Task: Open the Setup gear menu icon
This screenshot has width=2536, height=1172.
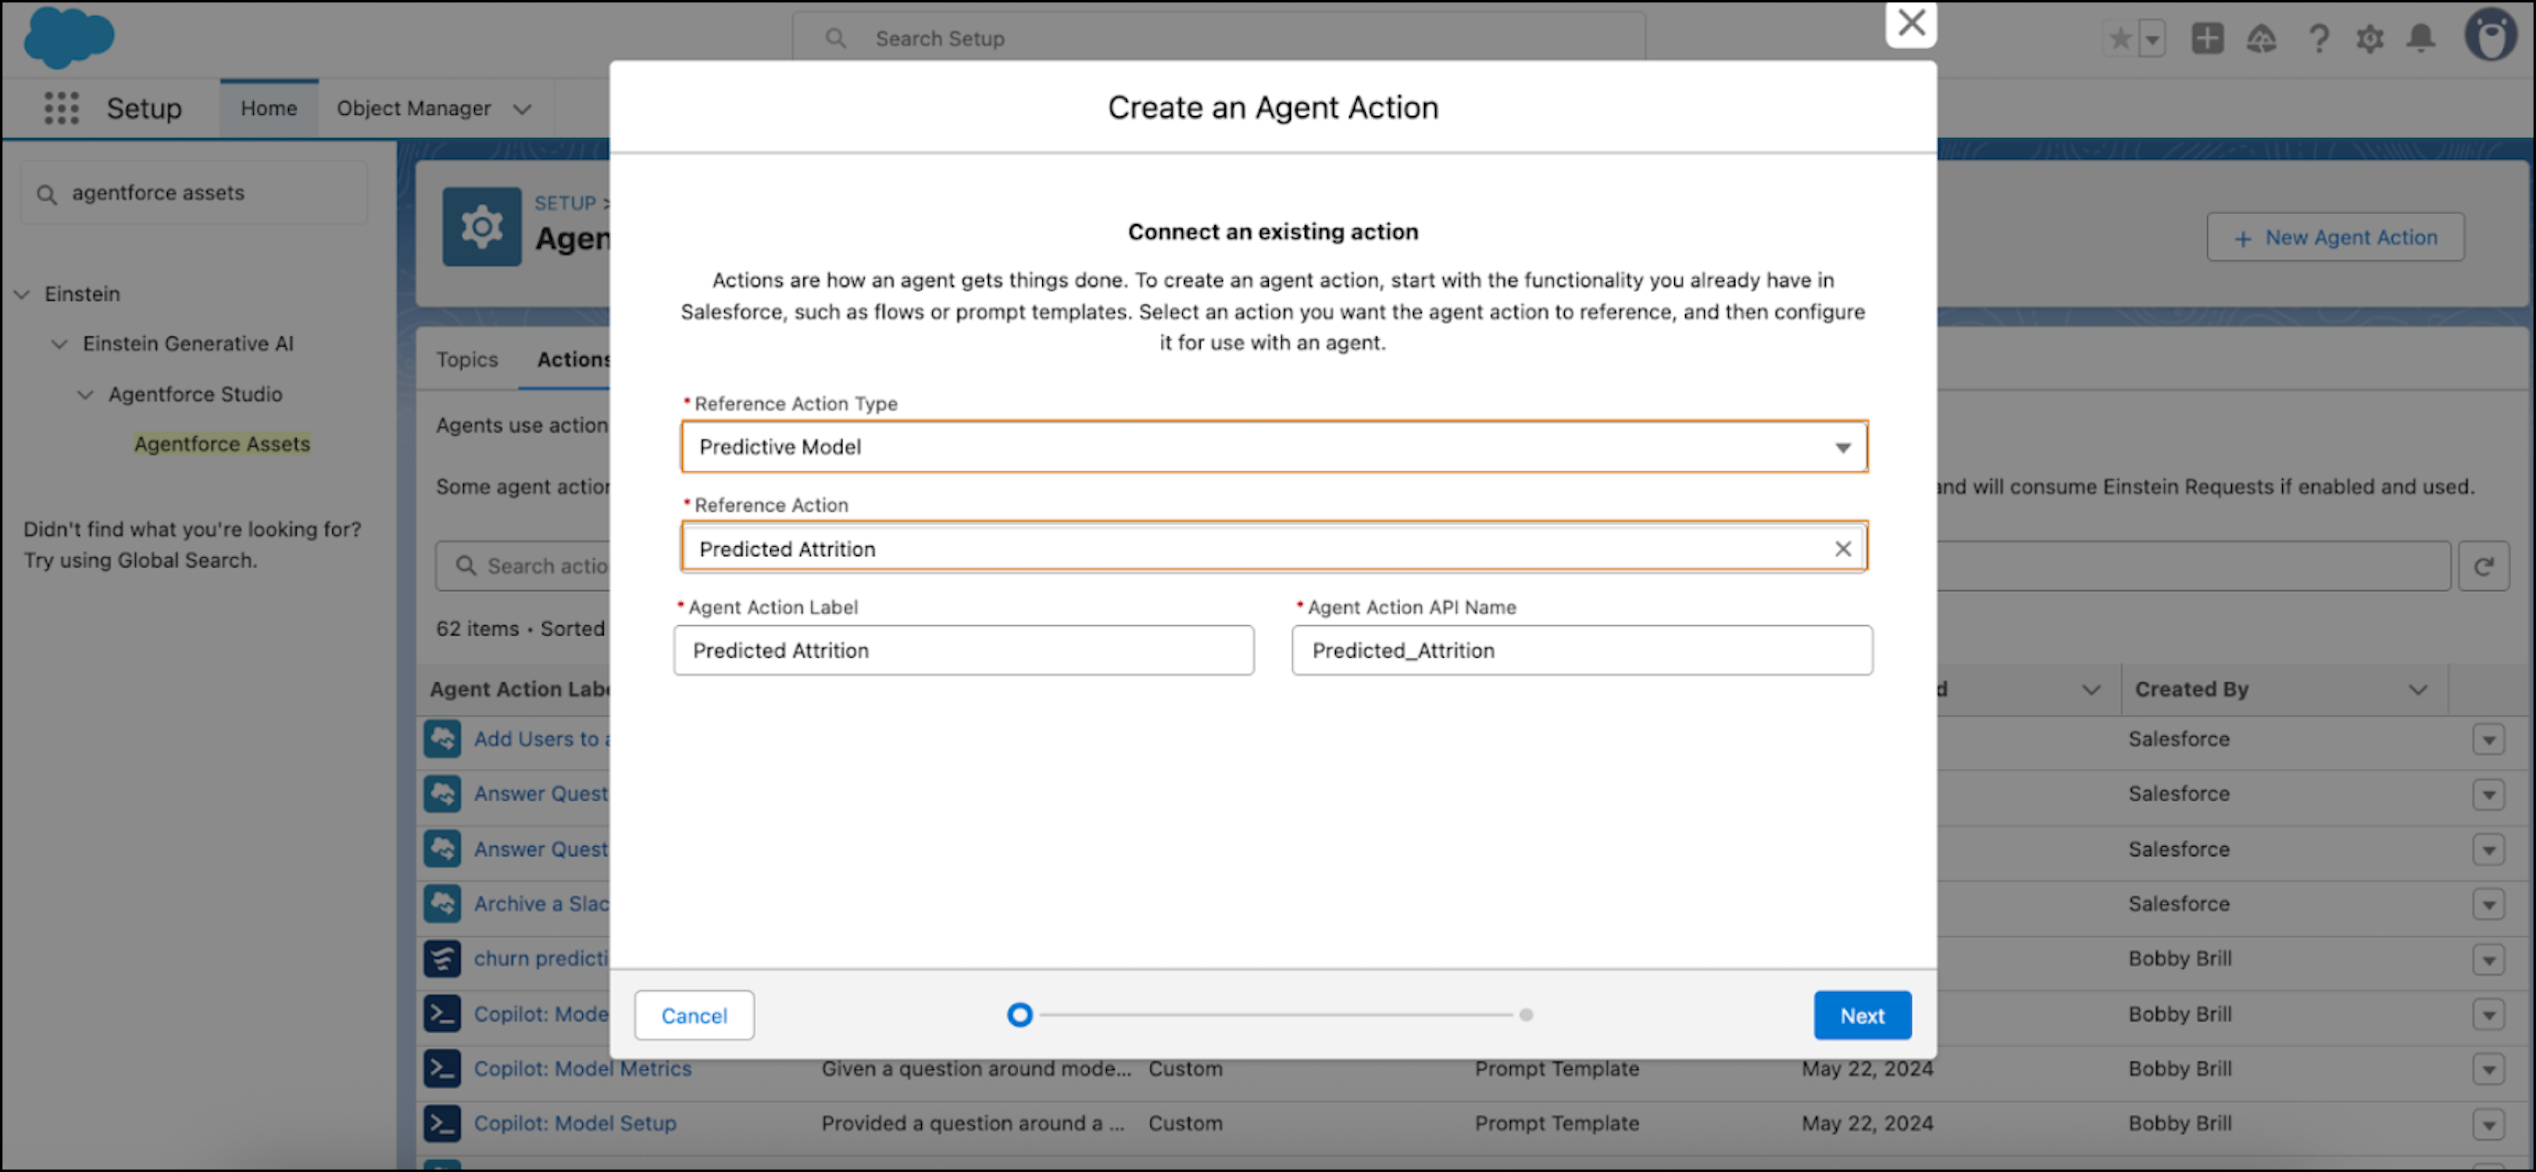Action: (2369, 39)
